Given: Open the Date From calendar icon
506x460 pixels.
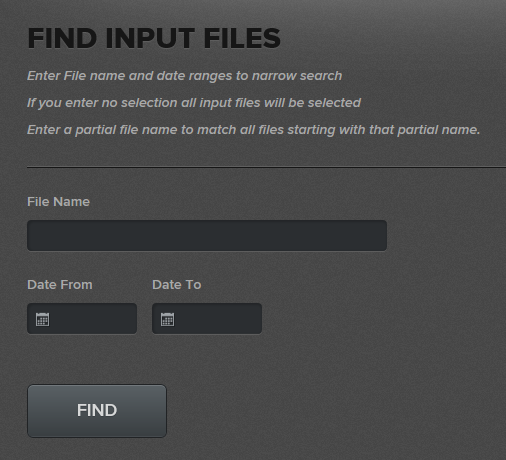Looking at the screenshot, I should coord(42,319).
